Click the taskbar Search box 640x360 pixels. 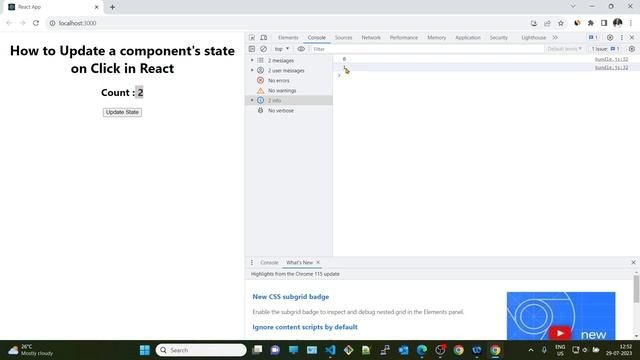[201, 350]
